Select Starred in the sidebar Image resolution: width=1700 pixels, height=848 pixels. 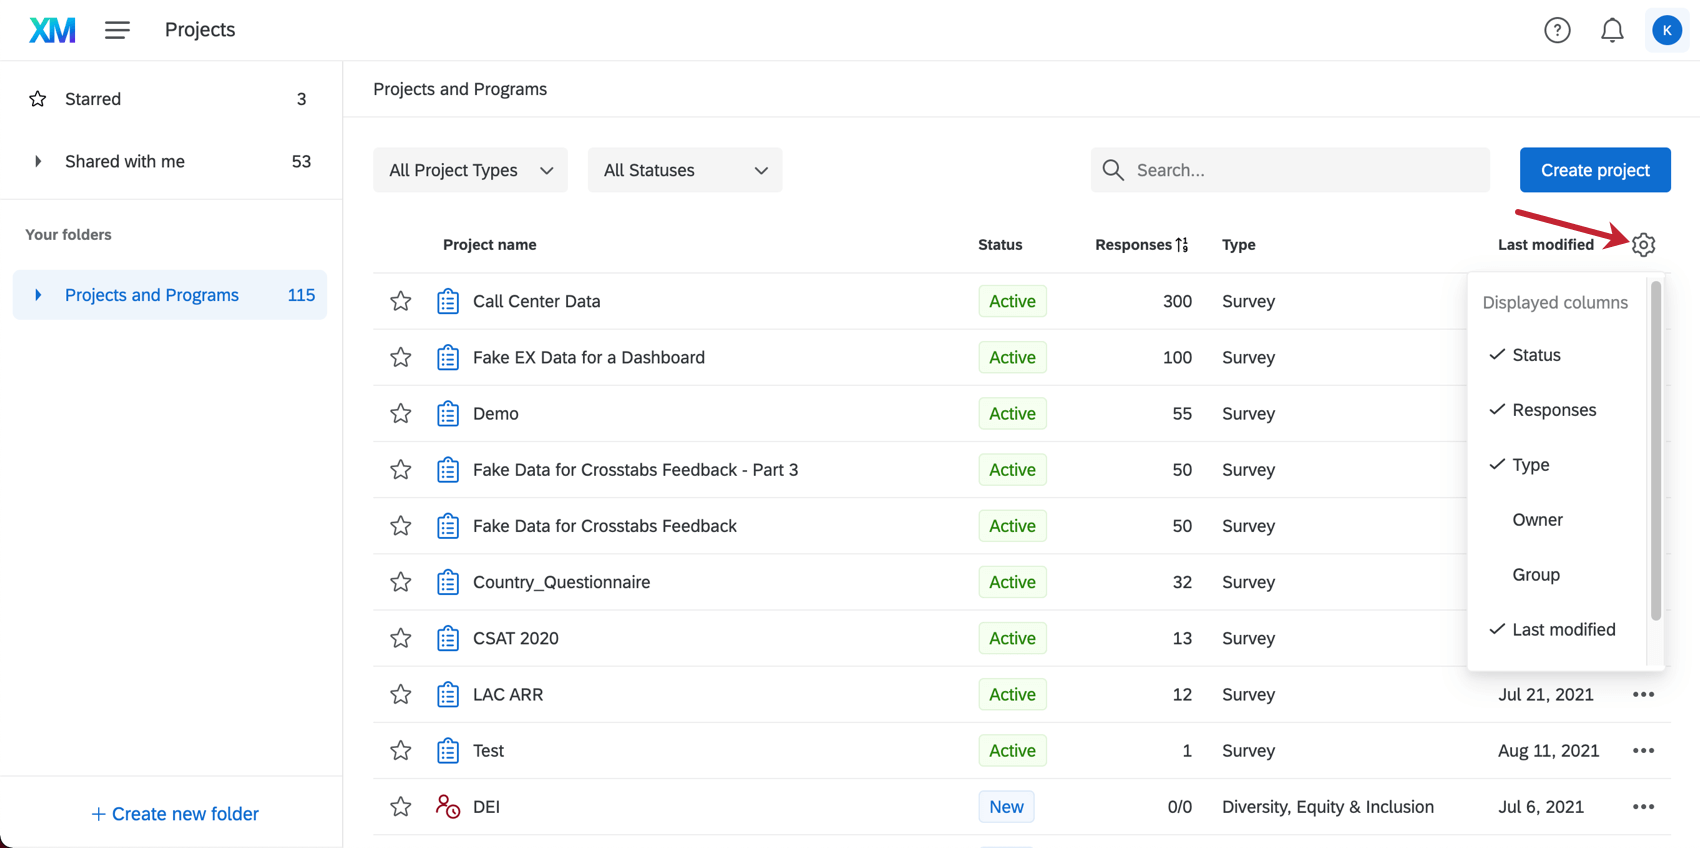click(x=93, y=99)
